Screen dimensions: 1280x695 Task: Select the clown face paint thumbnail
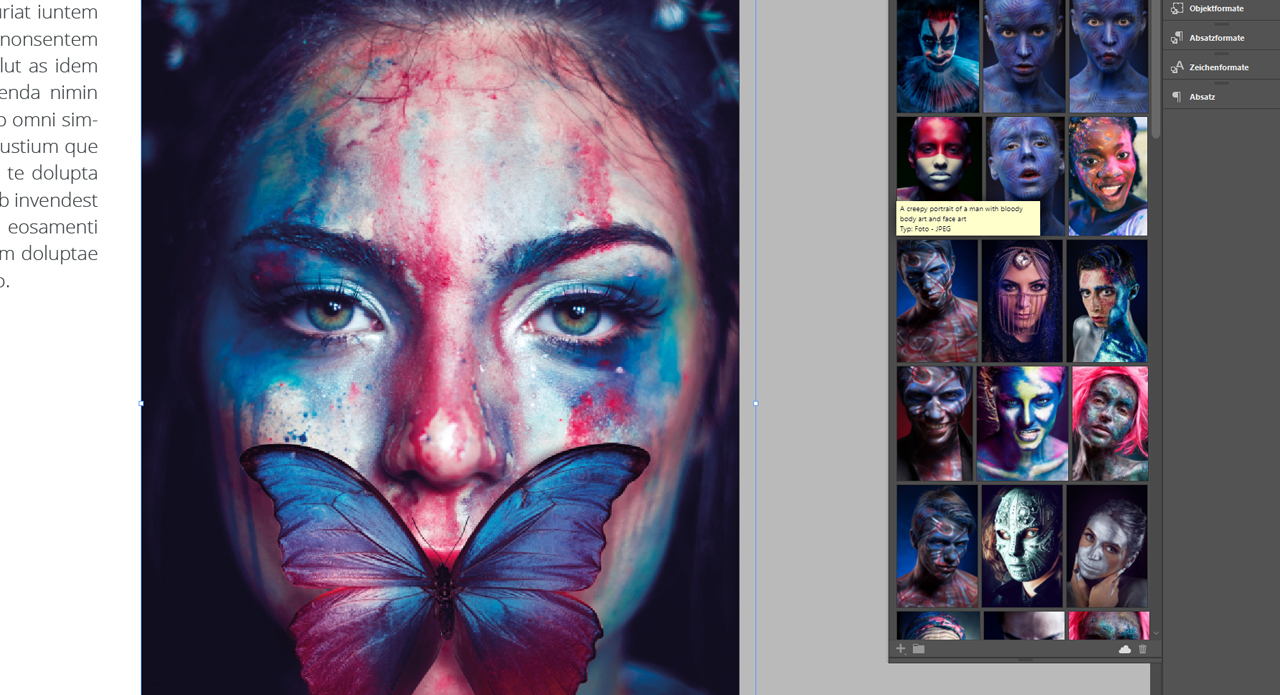937,55
